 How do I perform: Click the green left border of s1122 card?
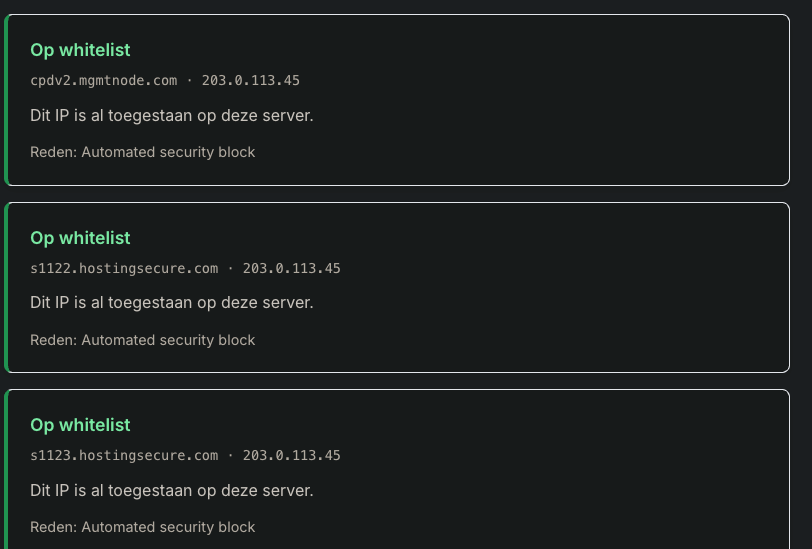[6, 287]
